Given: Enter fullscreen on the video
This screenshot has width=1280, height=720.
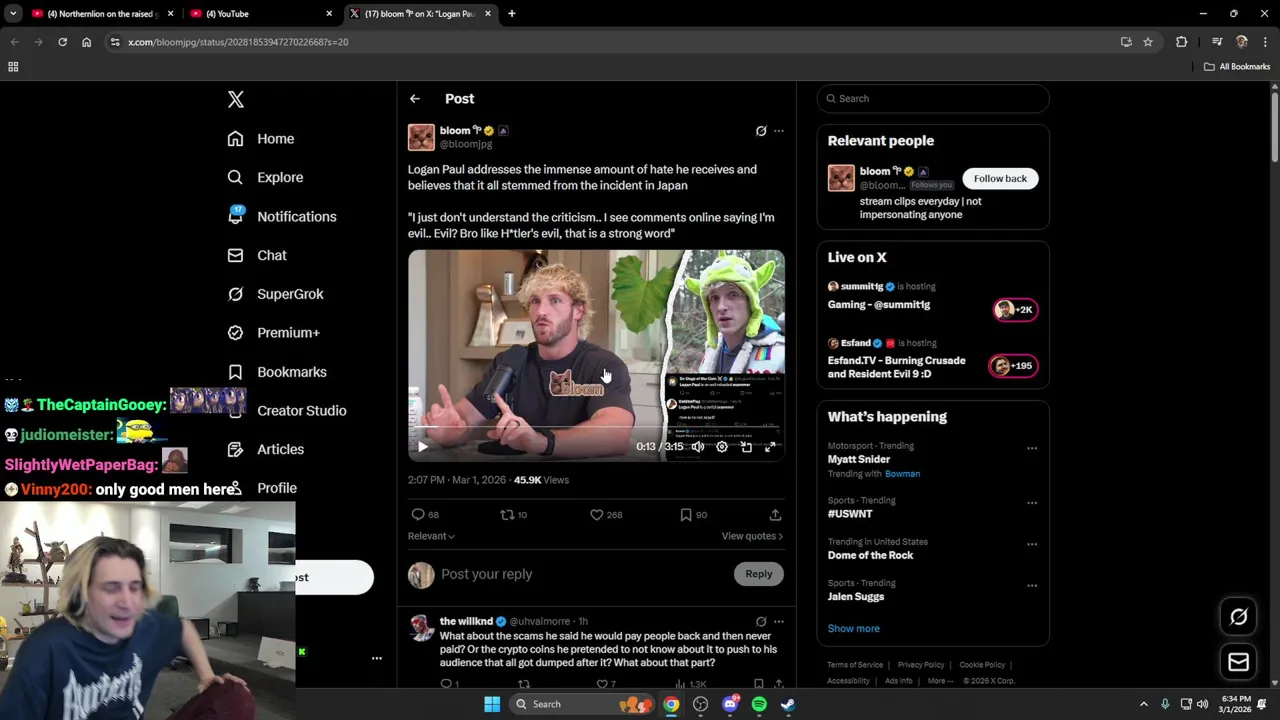Looking at the screenshot, I should tap(770, 447).
